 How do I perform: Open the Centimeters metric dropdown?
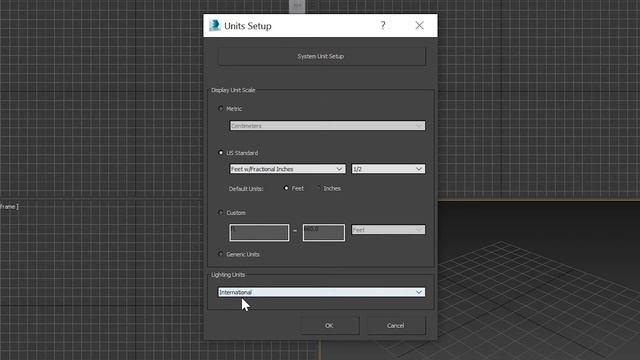coord(327,126)
